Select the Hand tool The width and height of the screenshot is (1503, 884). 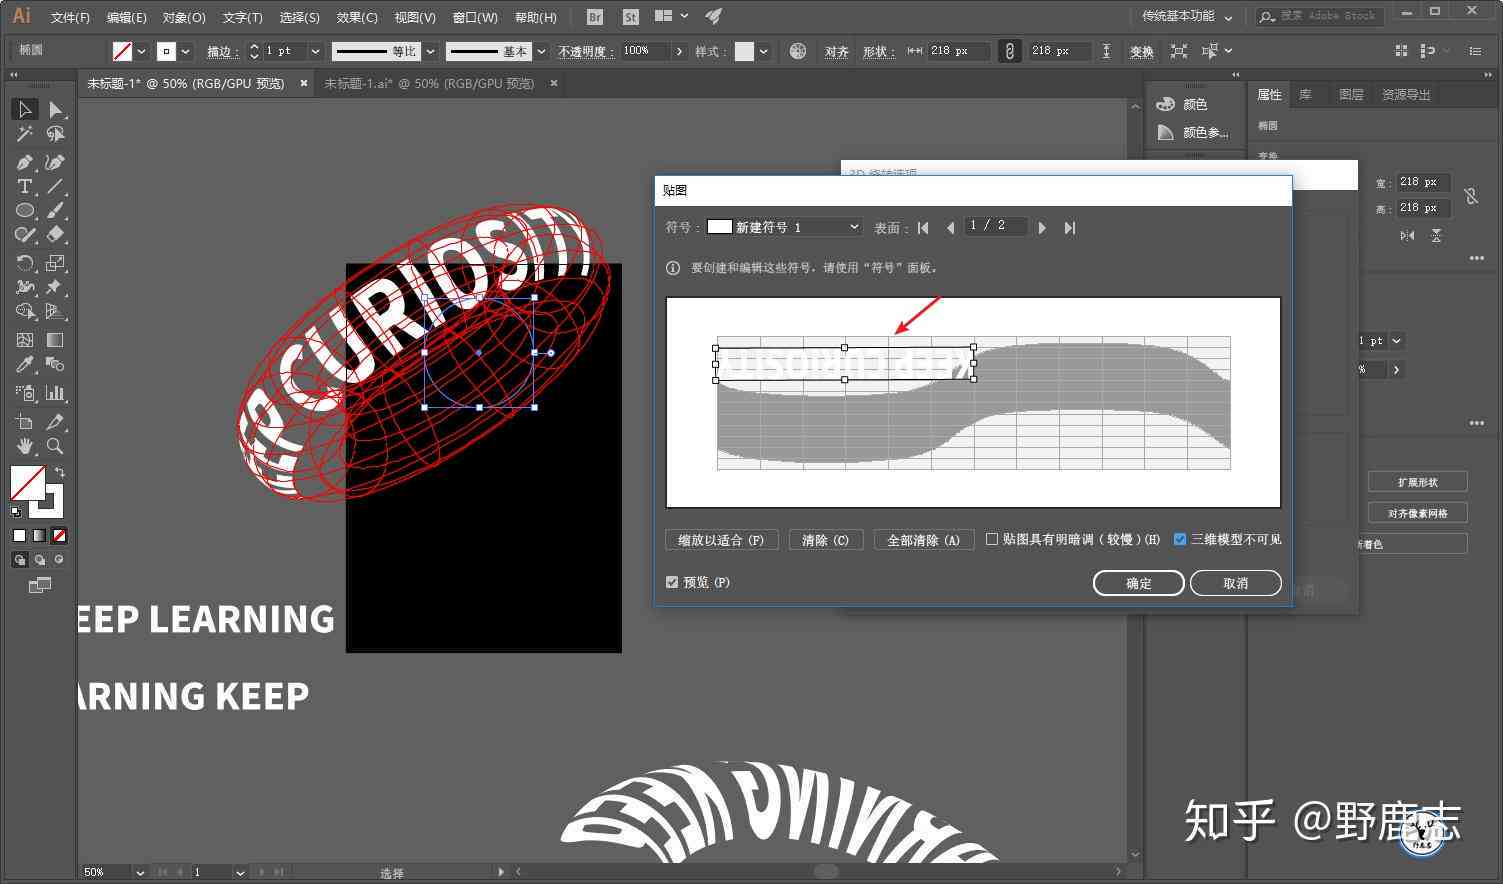tap(25, 446)
